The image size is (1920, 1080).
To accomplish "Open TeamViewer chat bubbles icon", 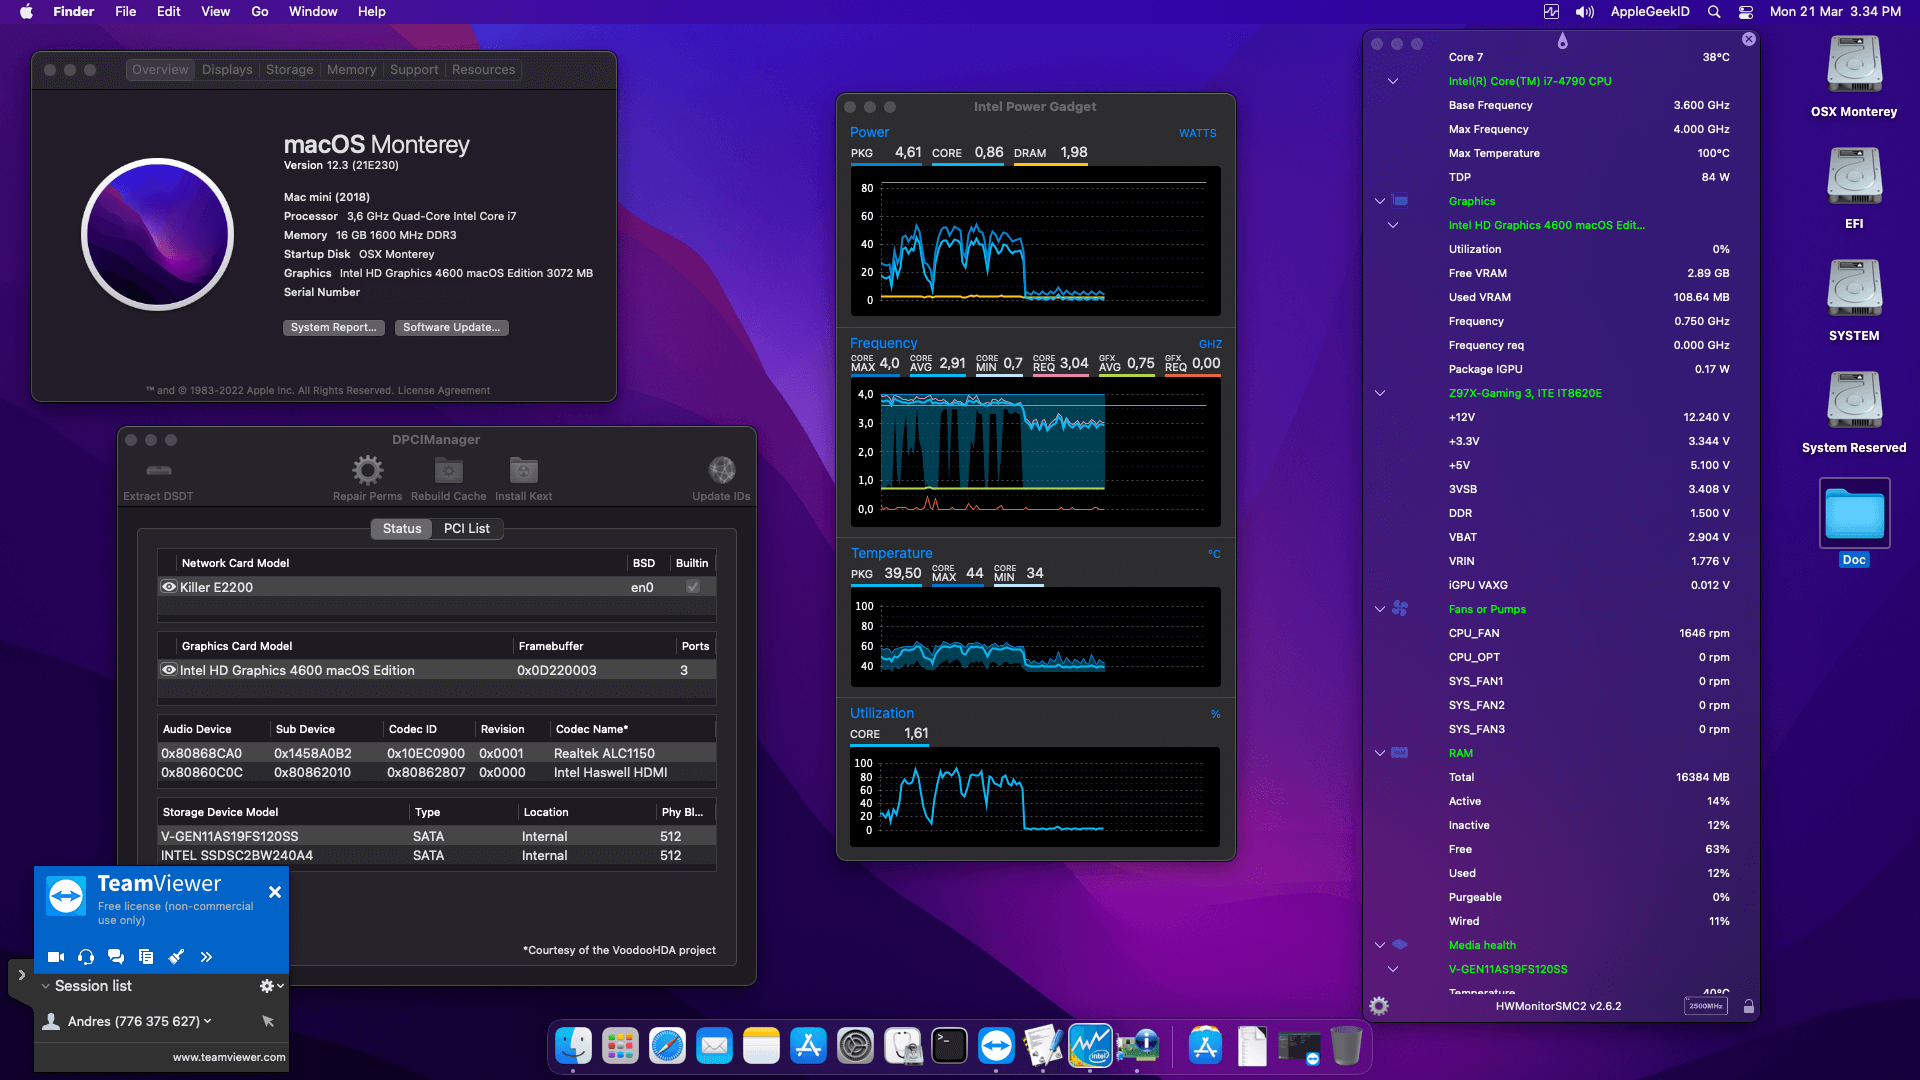I will coord(116,957).
